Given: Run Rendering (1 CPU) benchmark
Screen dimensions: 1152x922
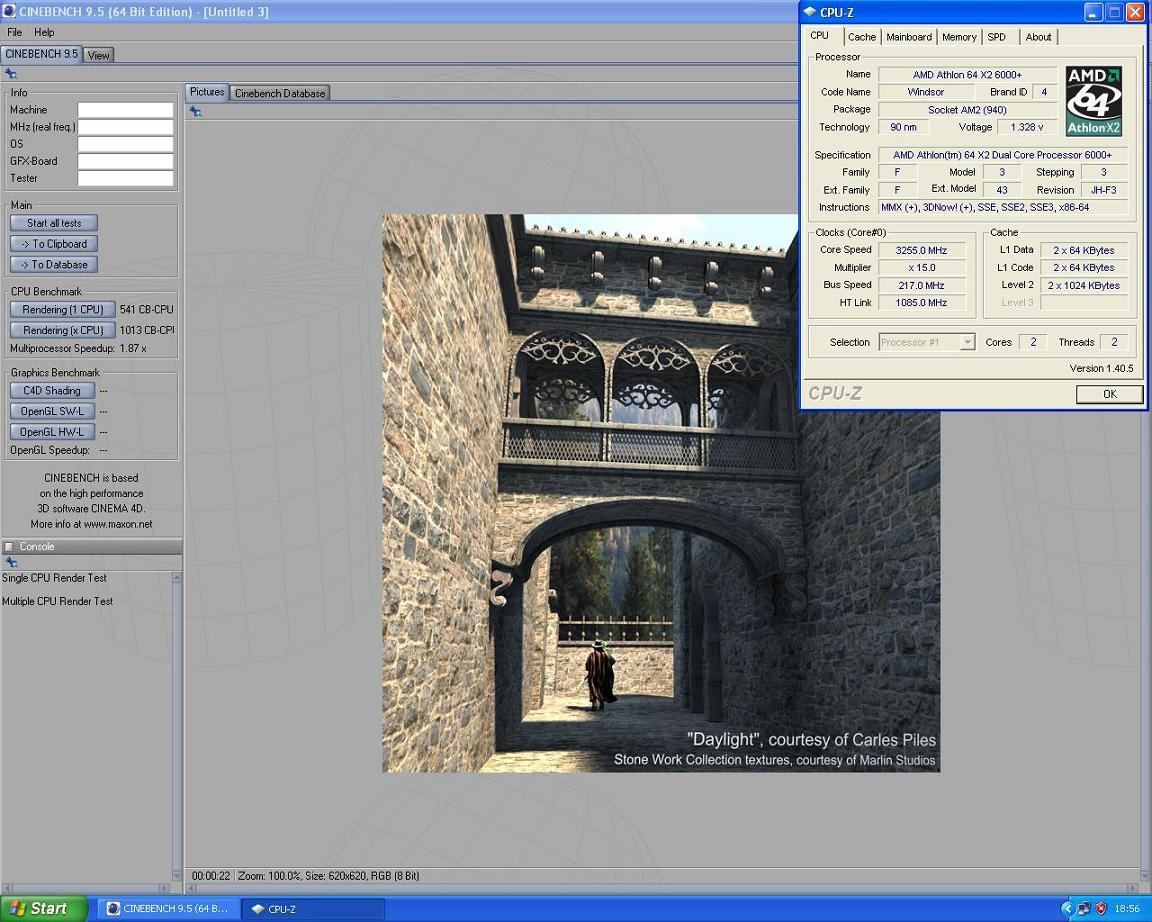Looking at the screenshot, I should click(62, 309).
